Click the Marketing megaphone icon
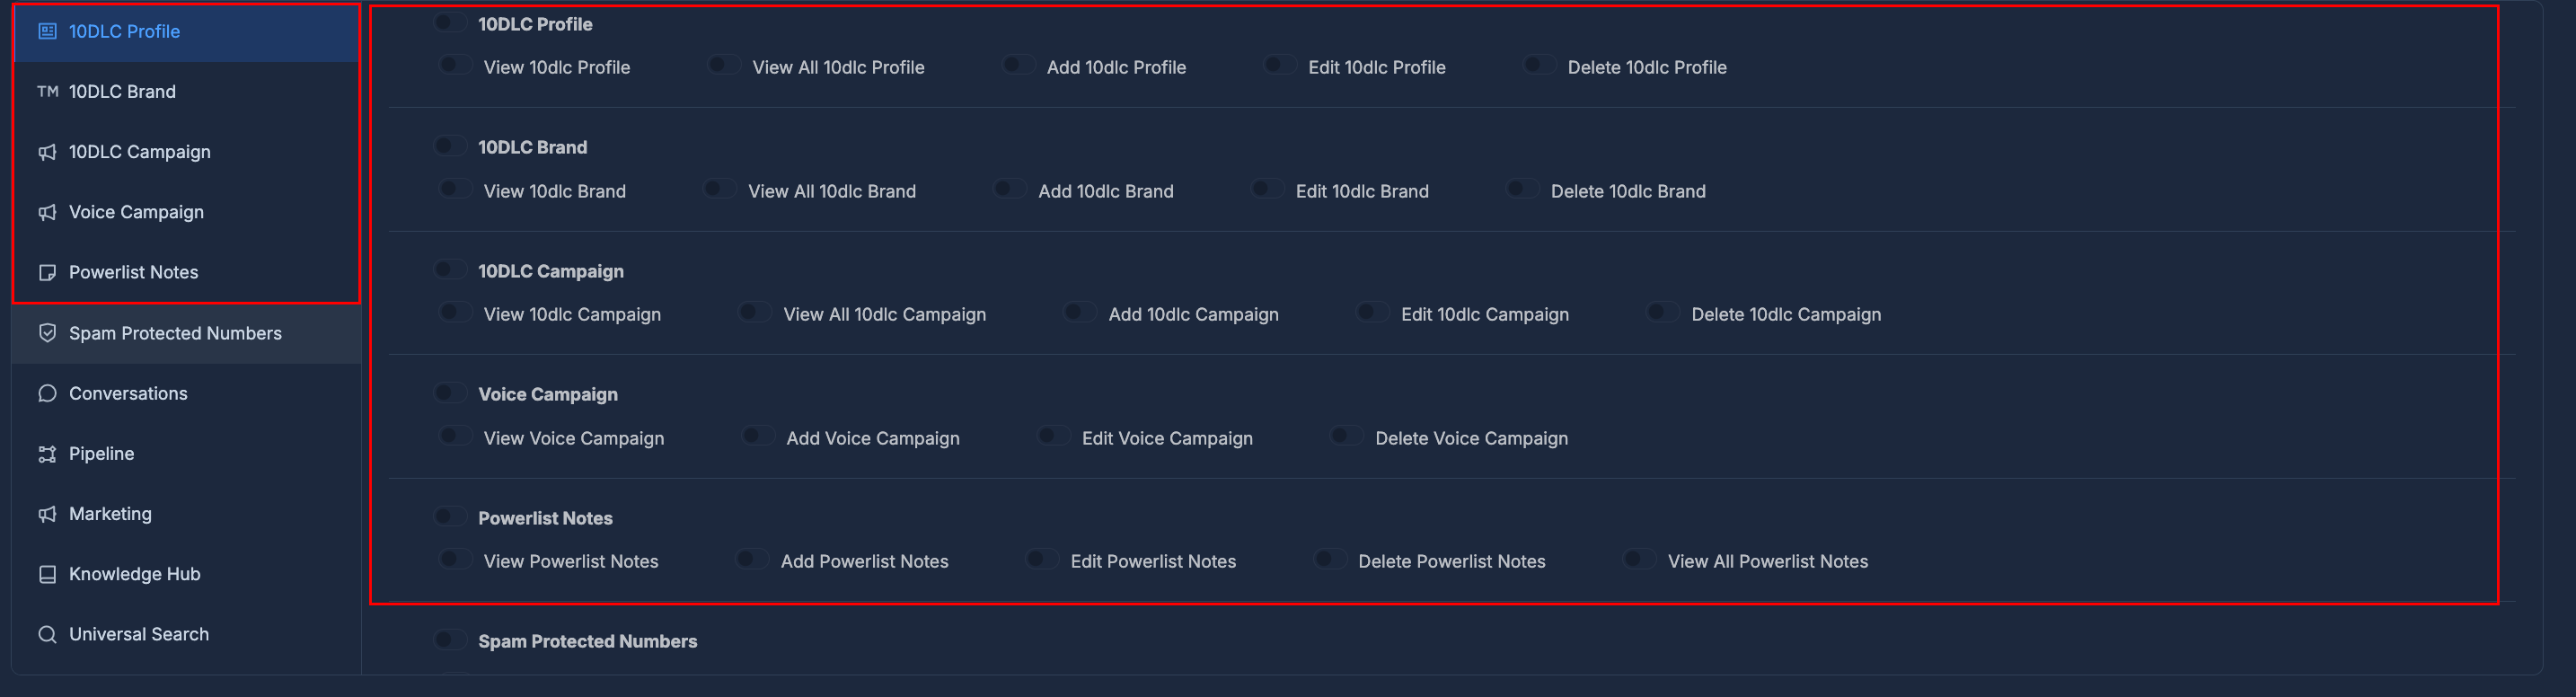Image resolution: width=2576 pixels, height=697 pixels. [46, 513]
